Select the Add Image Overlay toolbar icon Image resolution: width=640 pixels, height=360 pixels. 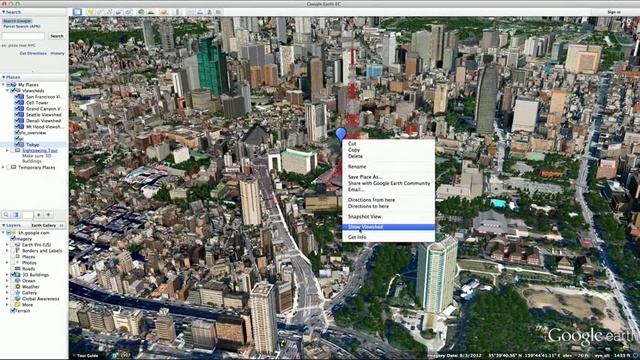pos(119,12)
